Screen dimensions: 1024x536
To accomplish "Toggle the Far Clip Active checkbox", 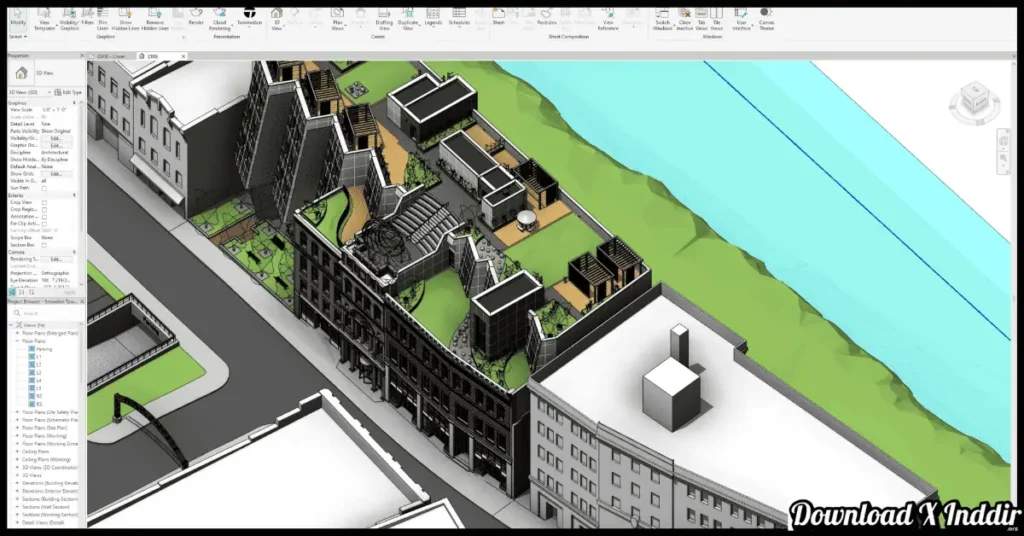I will 44,224.
